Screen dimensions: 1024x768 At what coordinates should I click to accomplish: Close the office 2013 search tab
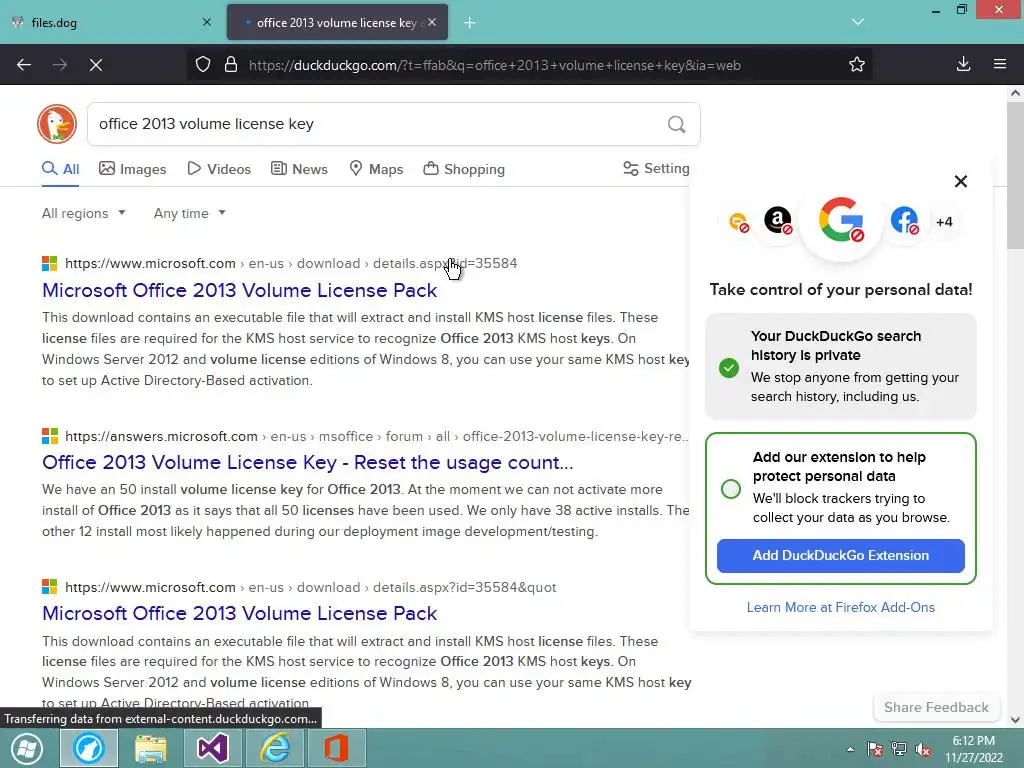click(432, 22)
